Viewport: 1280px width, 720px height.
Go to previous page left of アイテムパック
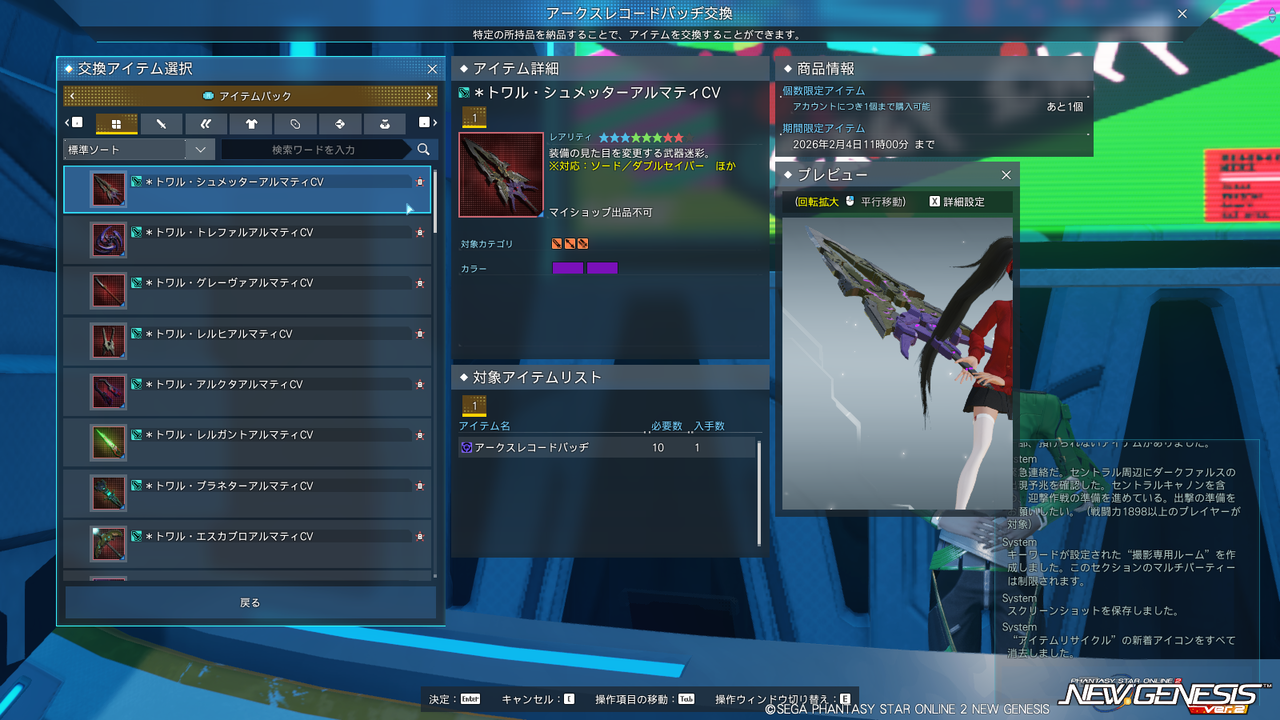(x=71, y=96)
